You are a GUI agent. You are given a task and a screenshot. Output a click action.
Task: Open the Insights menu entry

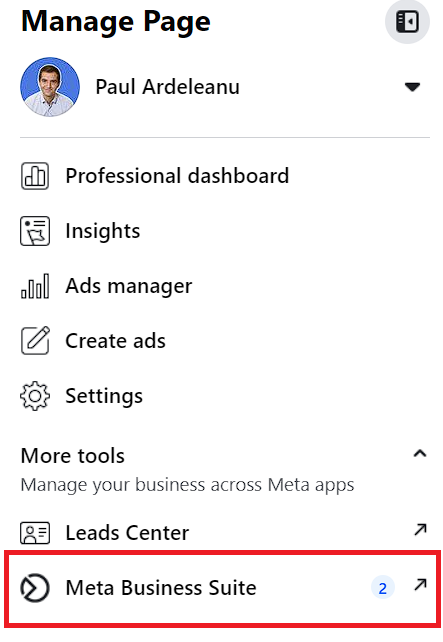click(x=103, y=231)
